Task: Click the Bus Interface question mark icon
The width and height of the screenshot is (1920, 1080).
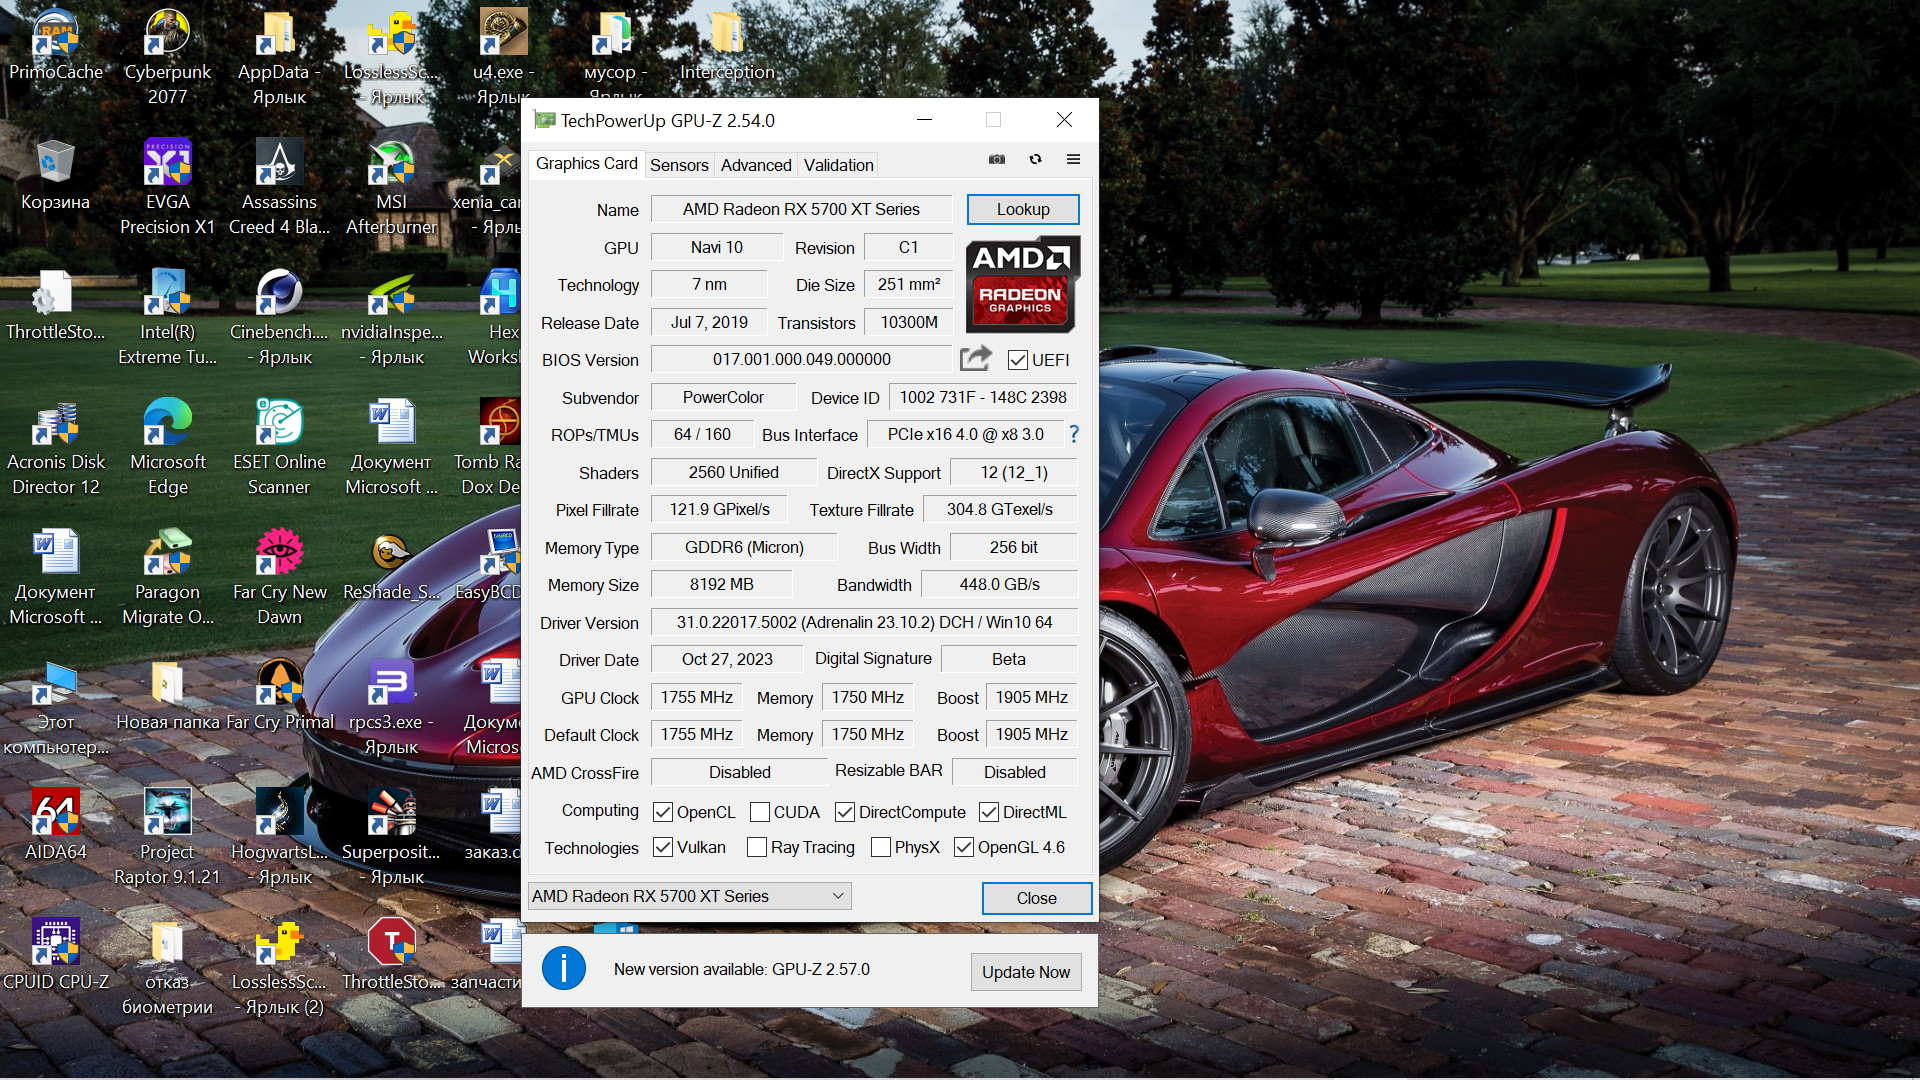Action: click(x=1074, y=434)
